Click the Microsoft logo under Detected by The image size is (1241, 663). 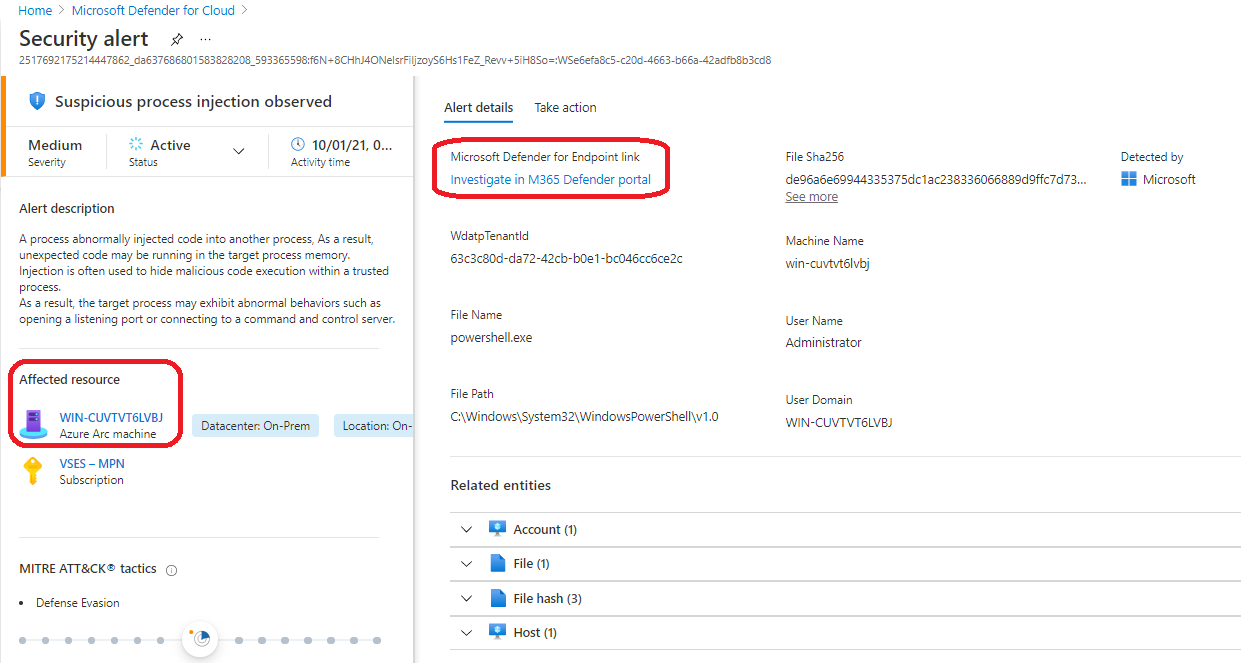(1129, 179)
